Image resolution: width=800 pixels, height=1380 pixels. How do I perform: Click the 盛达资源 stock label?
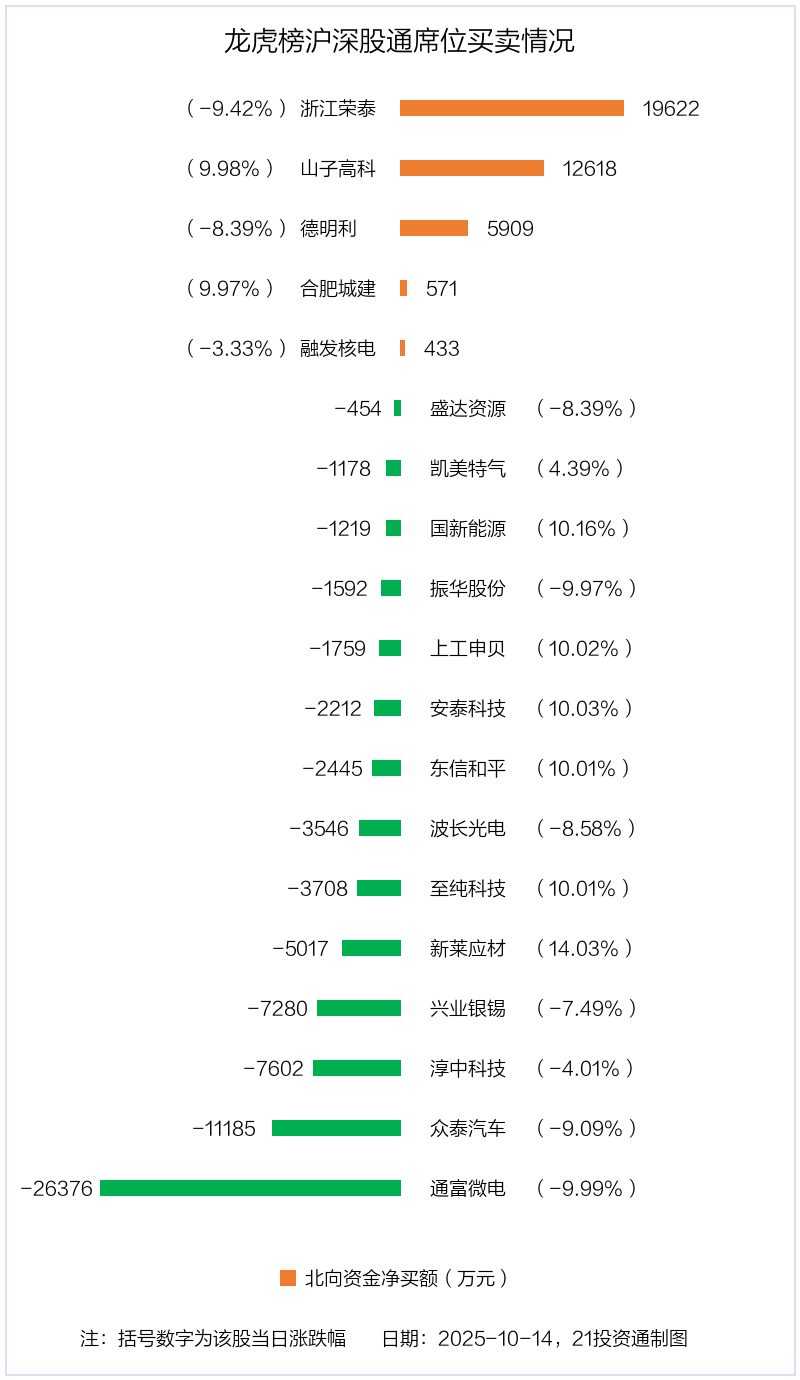coord(468,408)
